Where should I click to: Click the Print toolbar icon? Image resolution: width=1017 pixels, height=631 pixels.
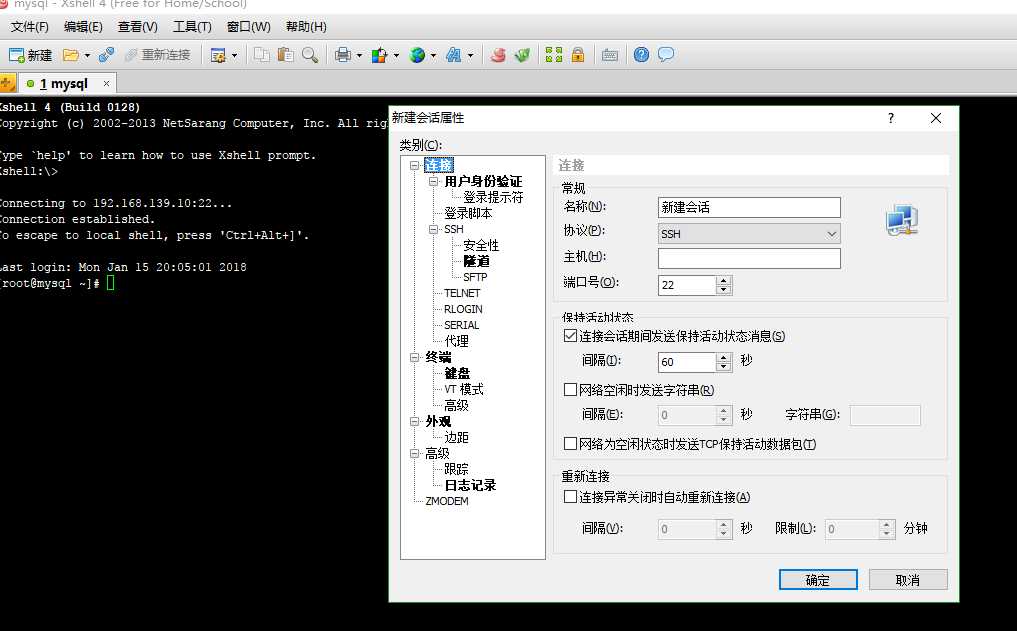343,55
